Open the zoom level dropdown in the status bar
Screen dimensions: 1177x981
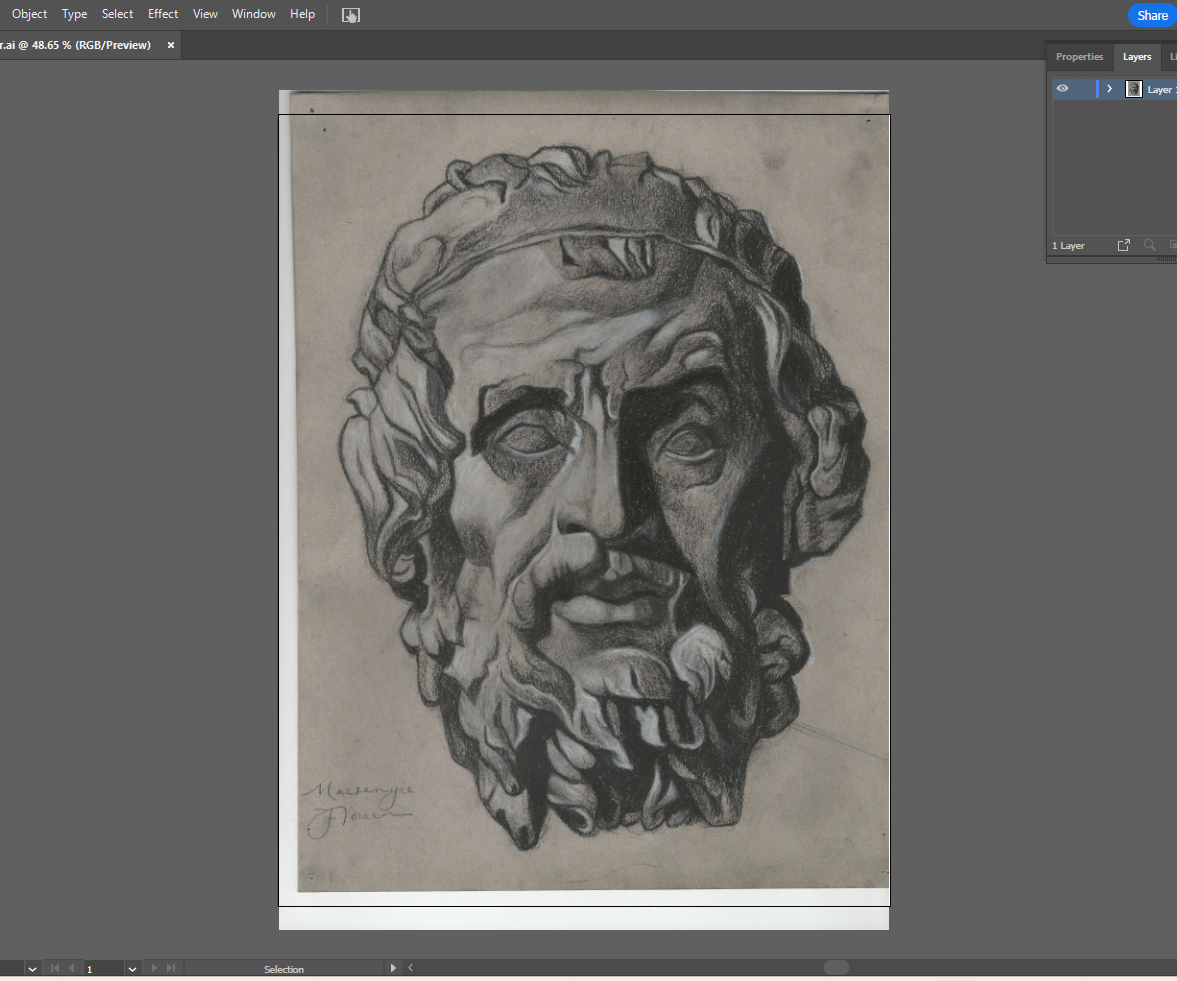31,968
